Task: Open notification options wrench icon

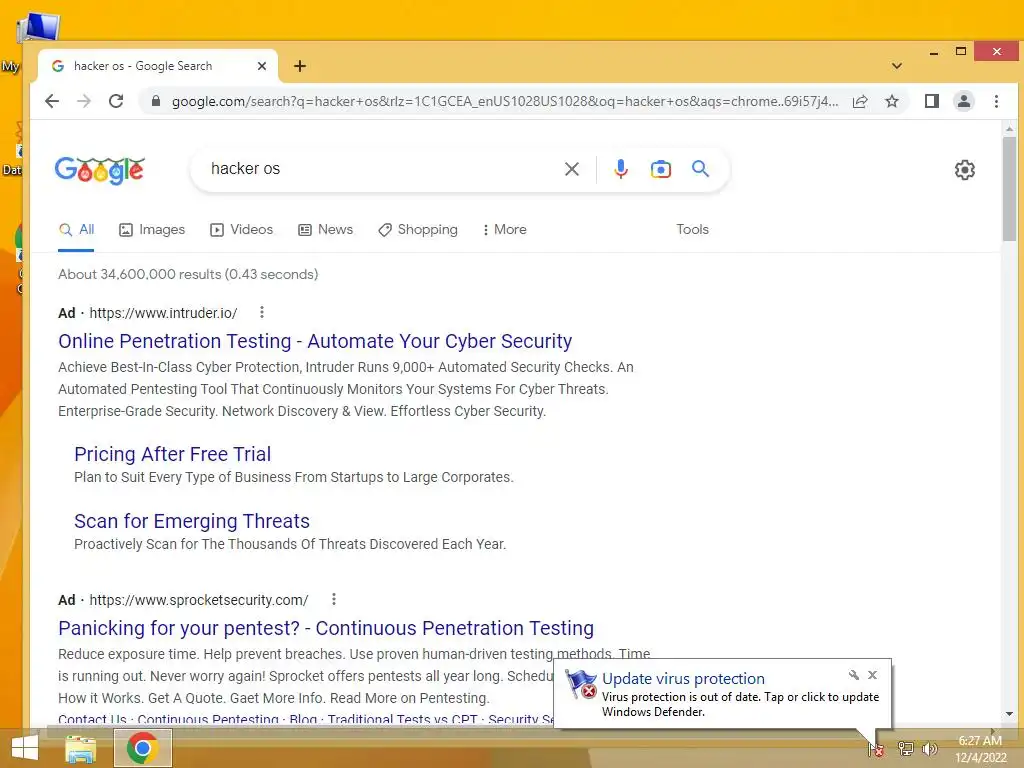Action: pyautogui.click(x=854, y=675)
